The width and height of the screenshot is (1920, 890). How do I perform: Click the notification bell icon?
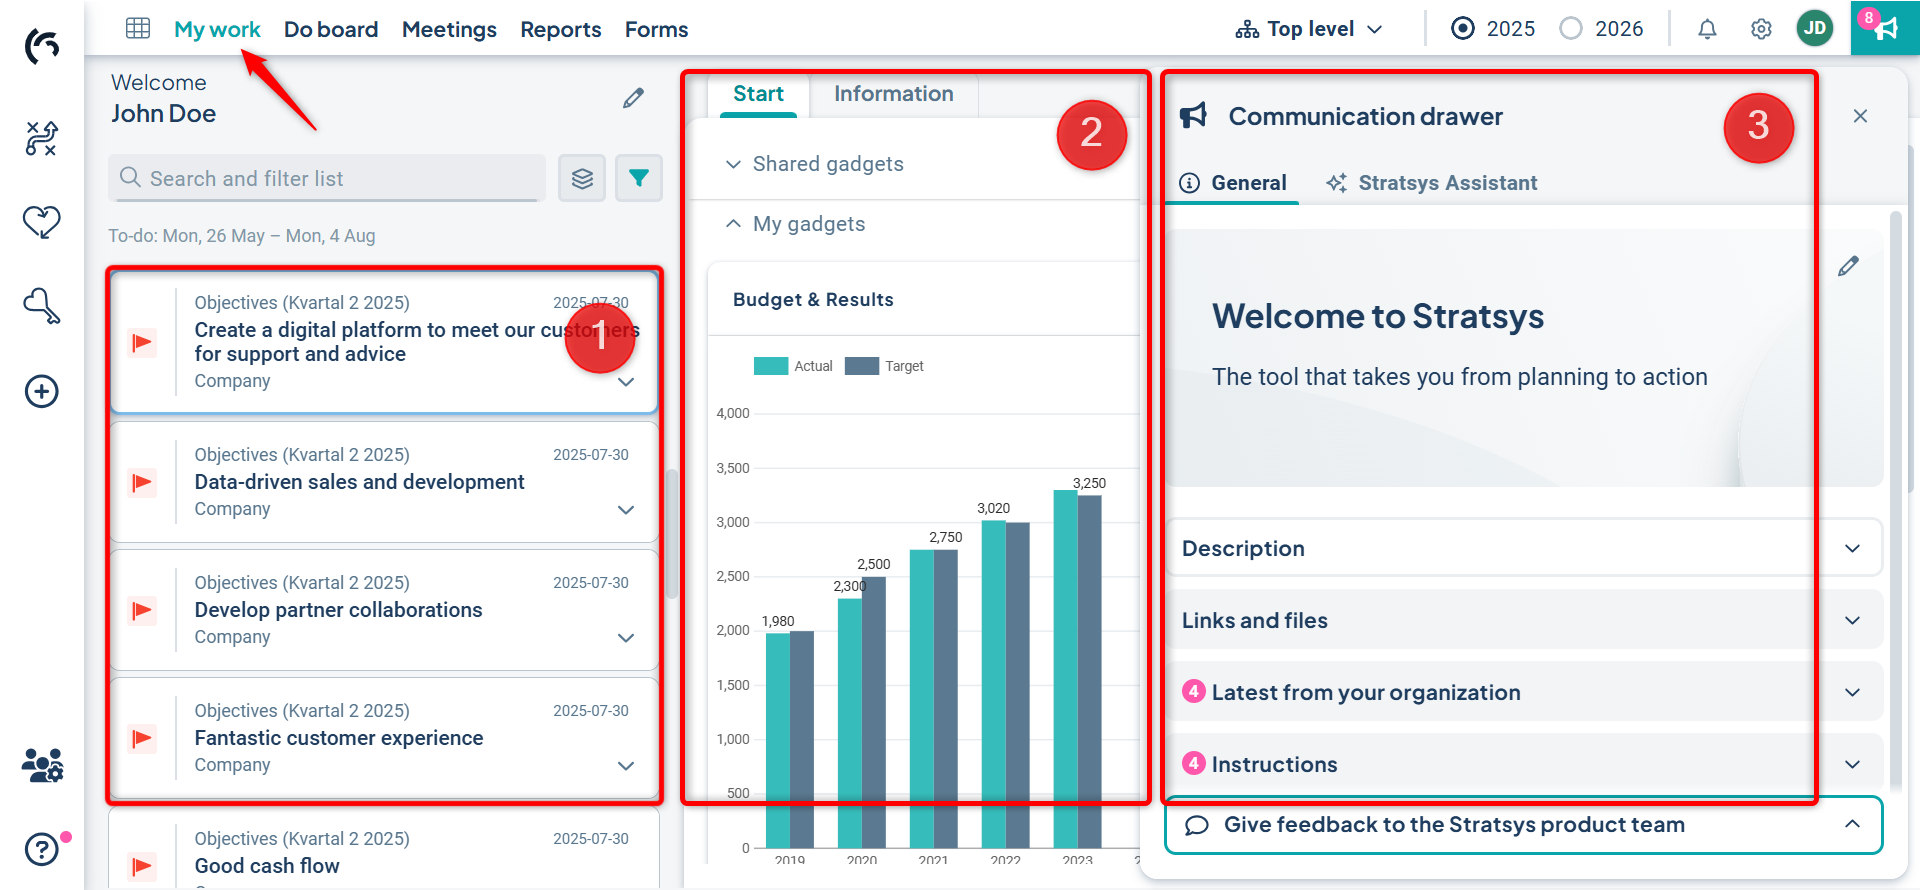coord(1707,29)
